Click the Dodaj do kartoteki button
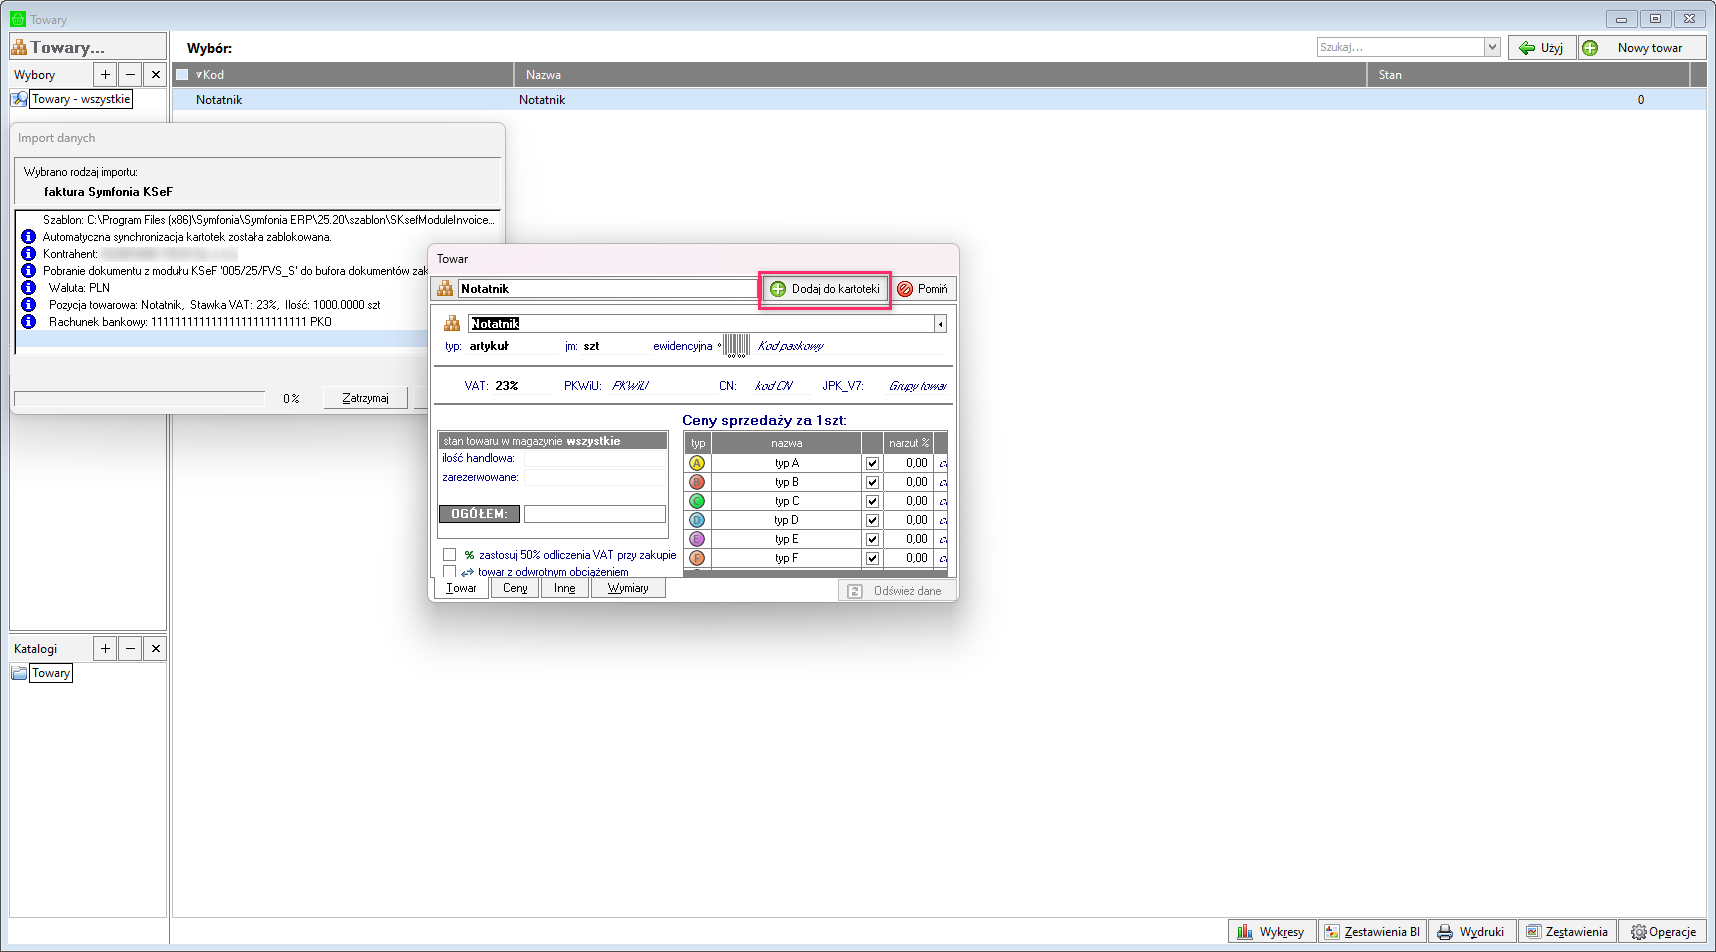1716x952 pixels. point(825,289)
